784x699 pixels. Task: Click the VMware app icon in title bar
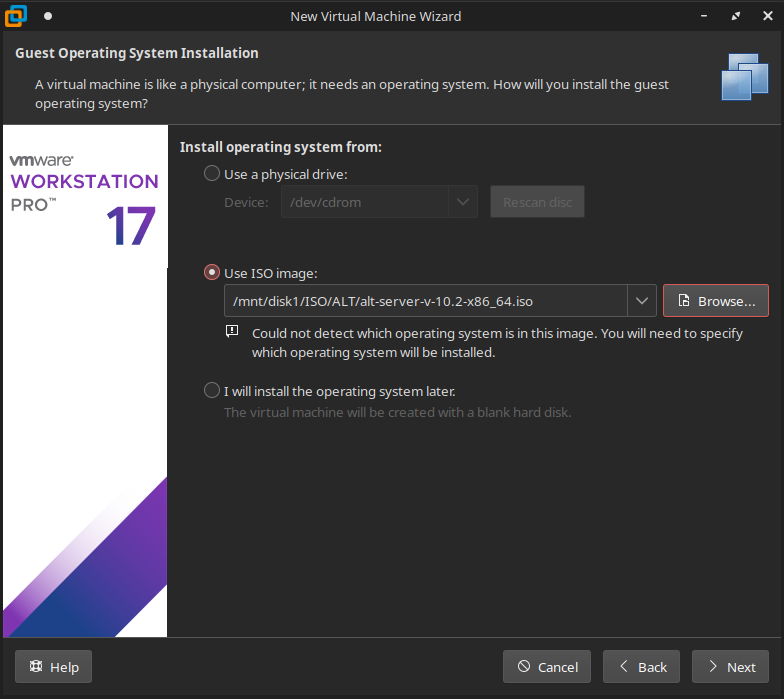click(x=16, y=16)
